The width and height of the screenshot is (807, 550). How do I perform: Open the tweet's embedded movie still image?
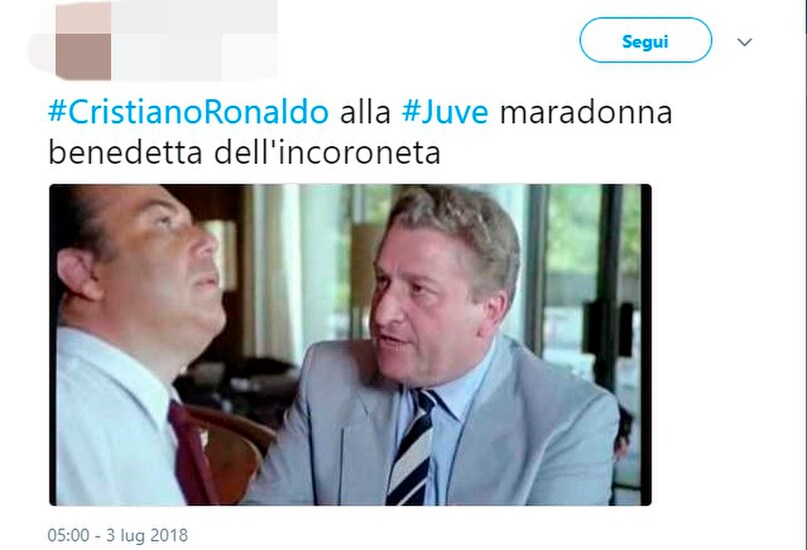350,345
